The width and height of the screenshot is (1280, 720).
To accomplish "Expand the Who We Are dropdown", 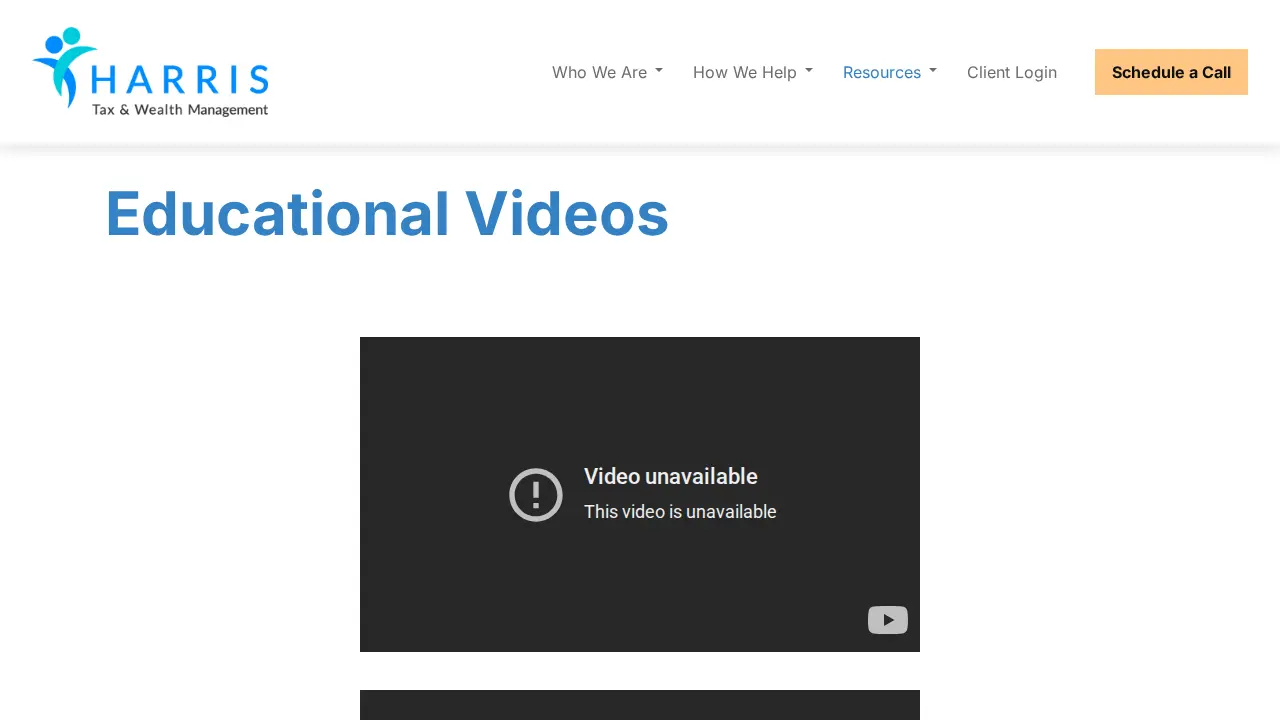I will tap(607, 72).
